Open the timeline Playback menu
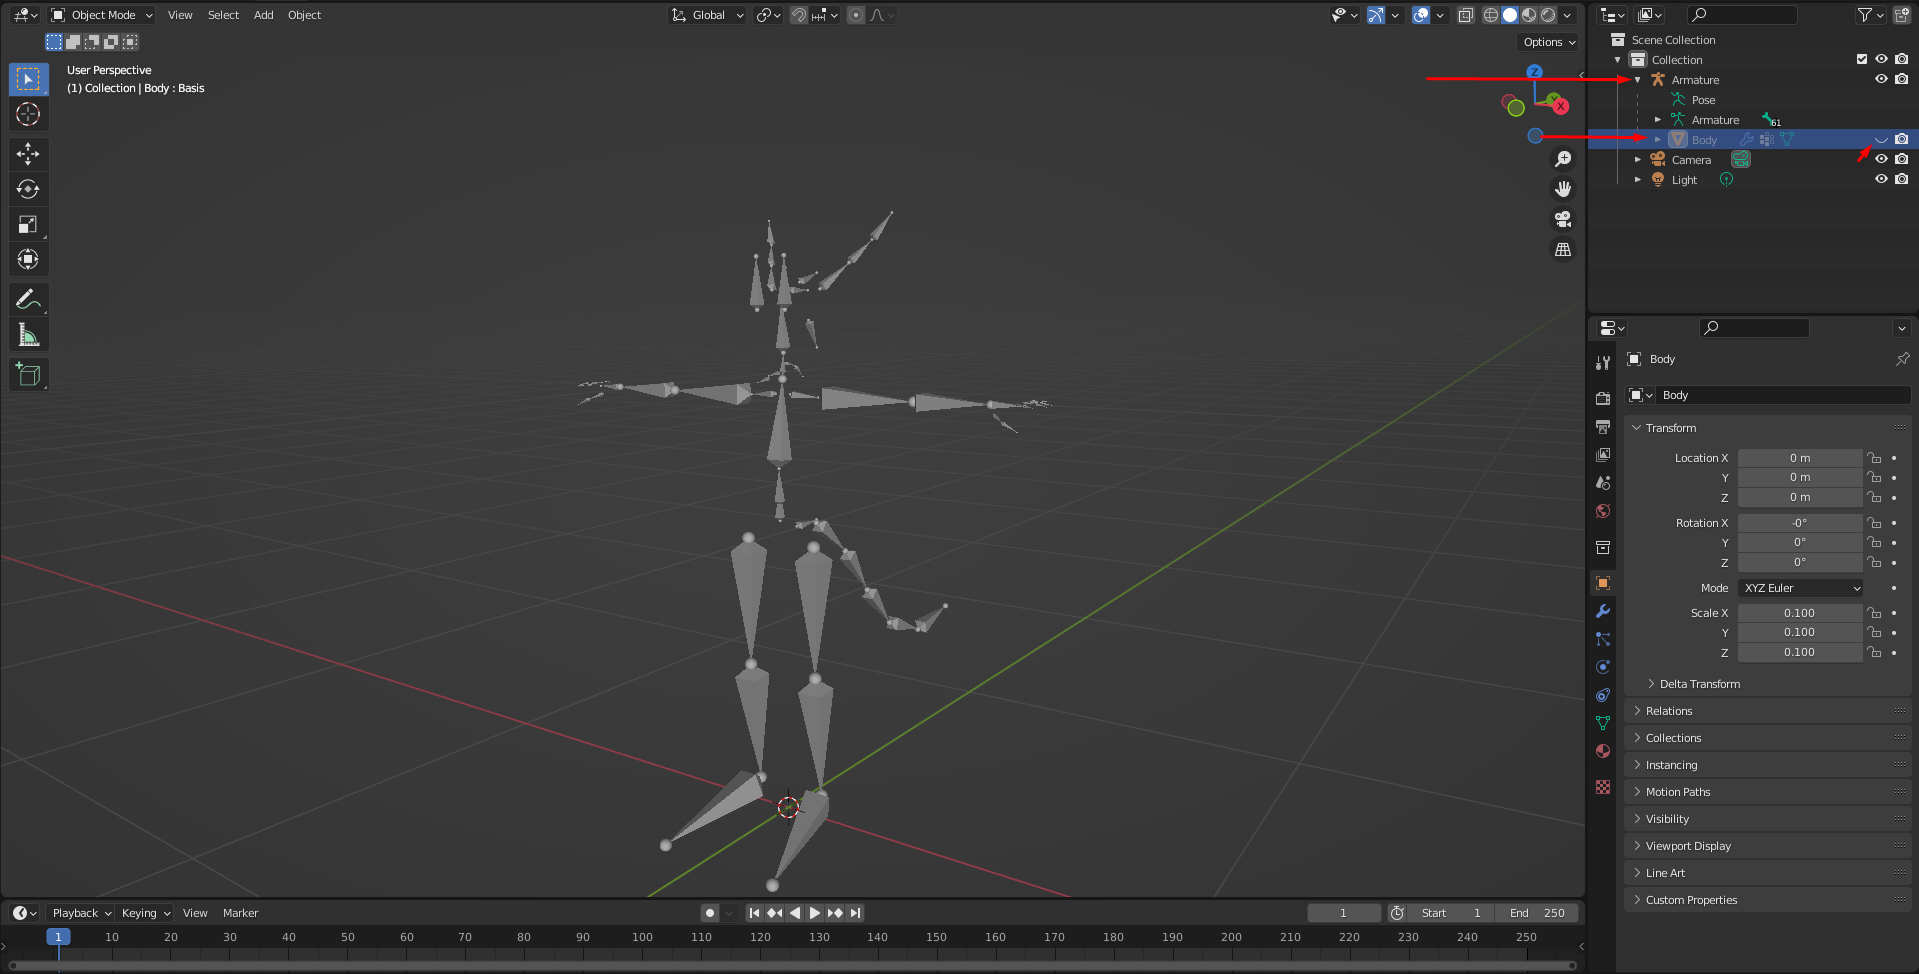 81,913
